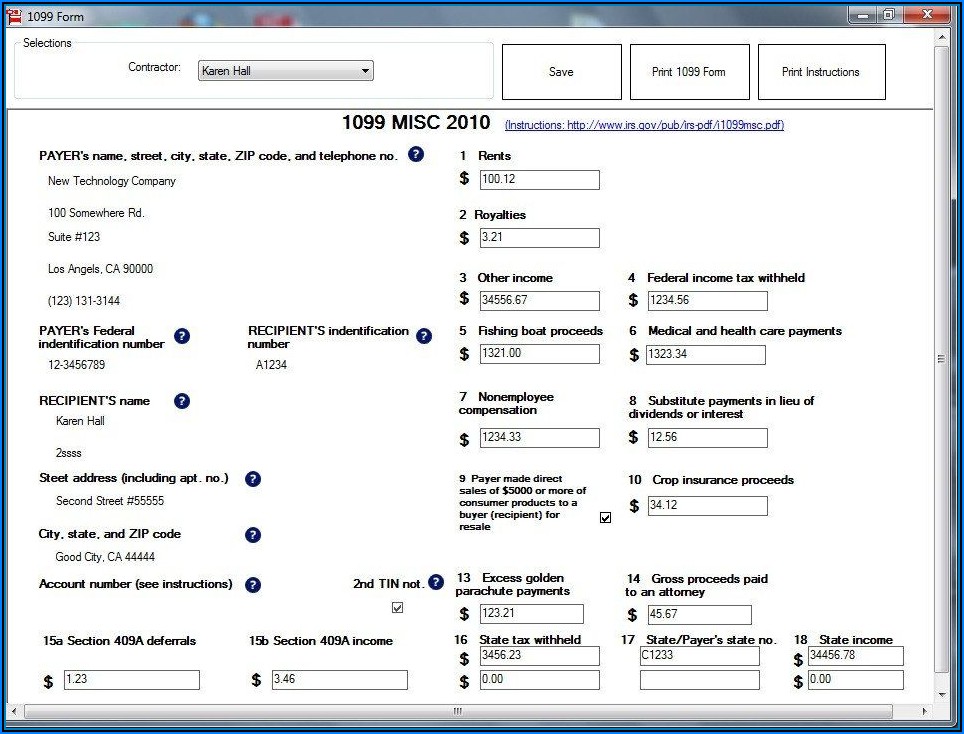Click the Rents amount field
This screenshot has width=964, height=734.
point(539,180)
